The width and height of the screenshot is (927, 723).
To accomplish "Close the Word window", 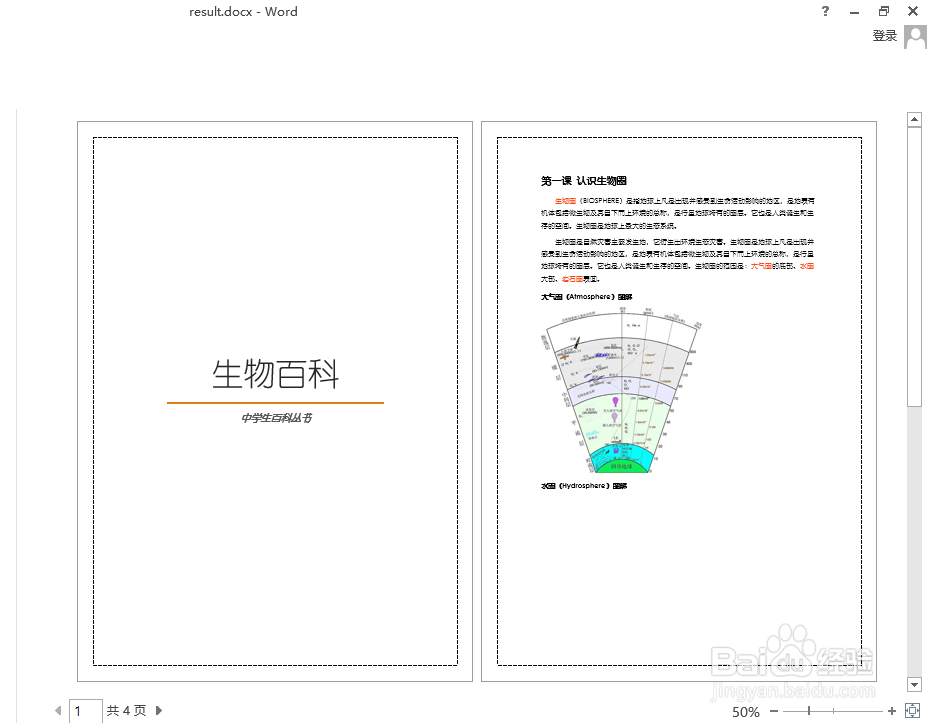I will coord(913,11).
